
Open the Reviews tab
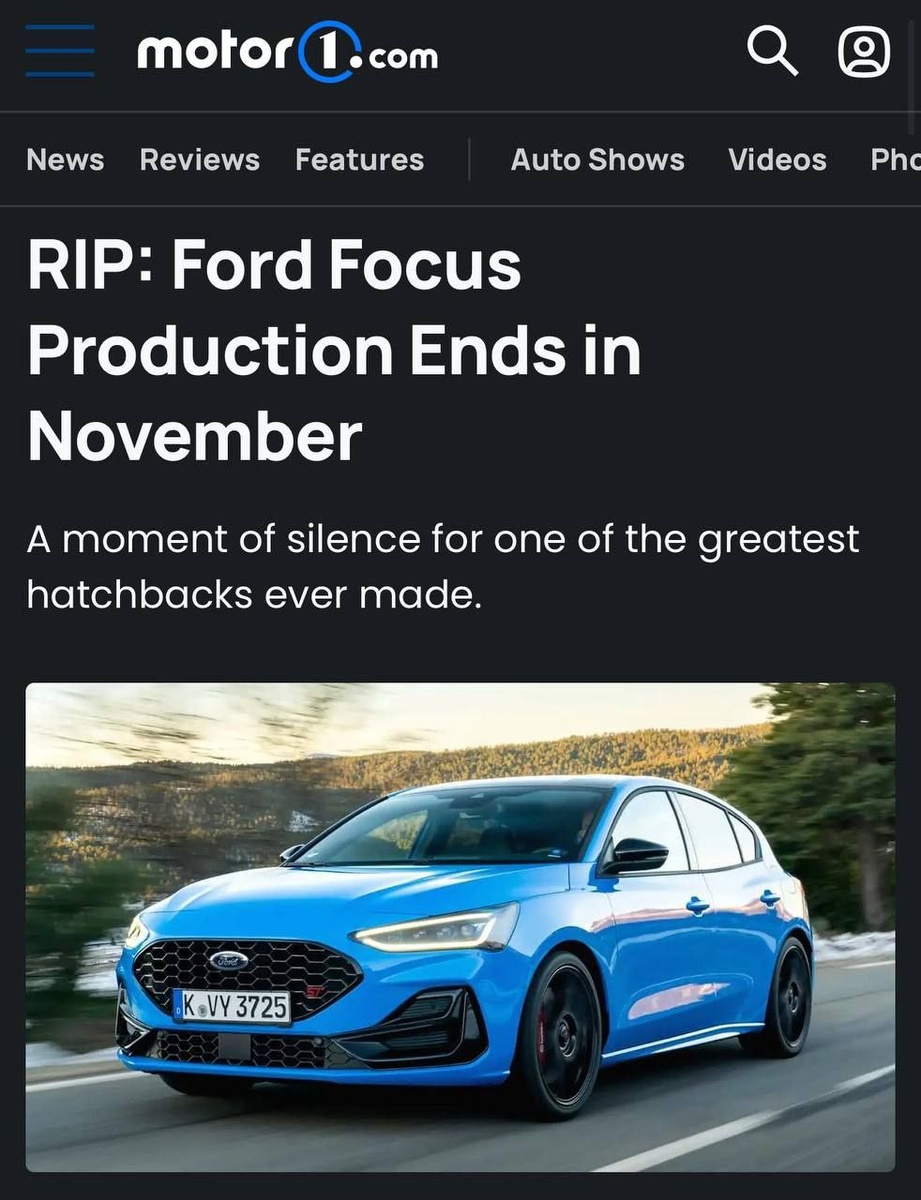pyautogui.click(x=200, y=160)
